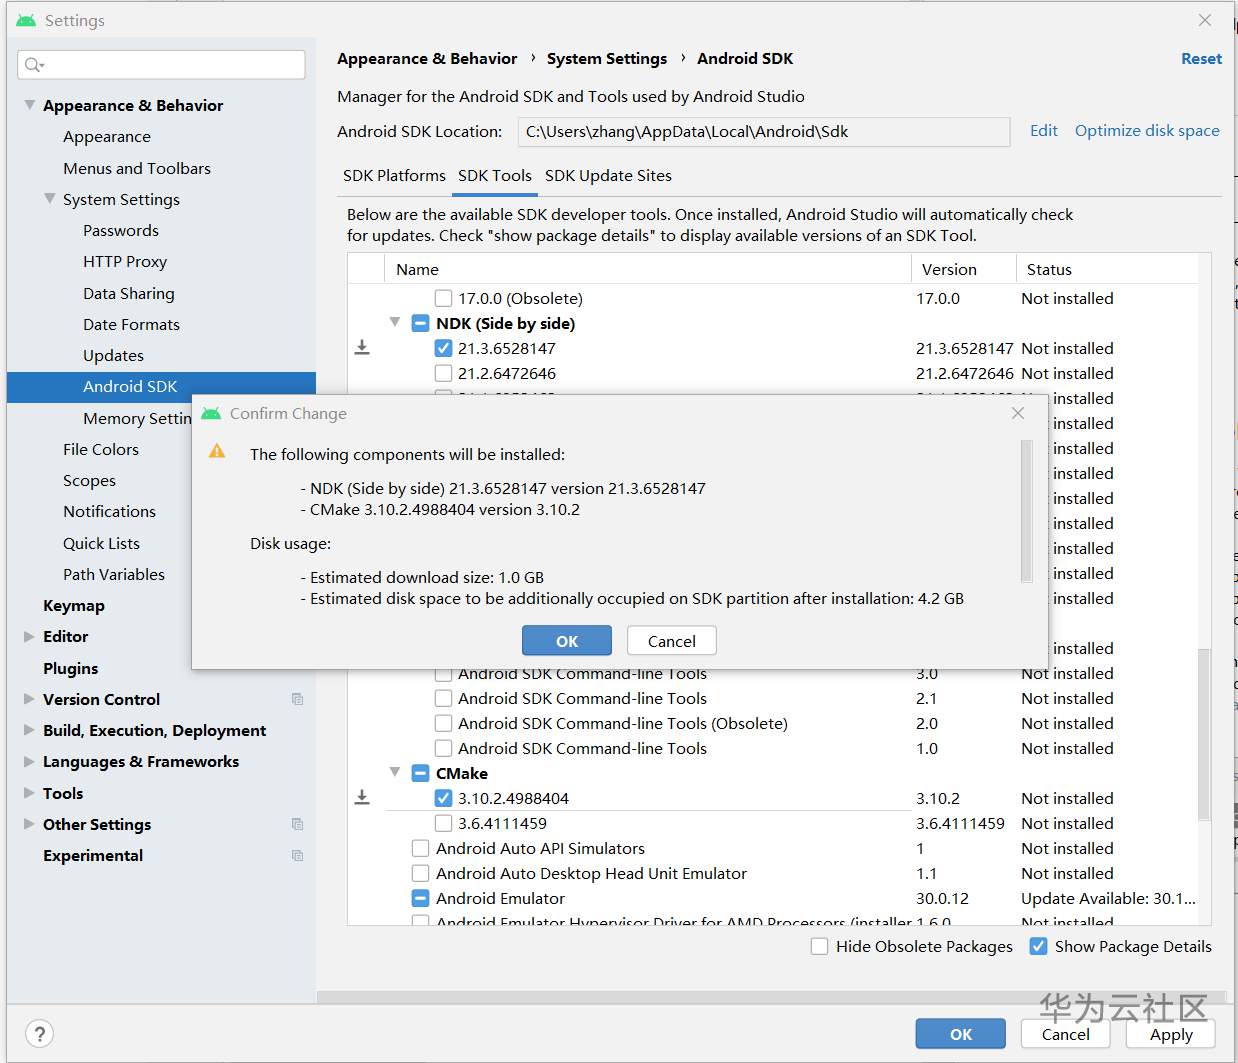This screenshot has height=1063, width=1238.
Task: Click copy icon next to Other Settings
Action: [x=297, y=824]
